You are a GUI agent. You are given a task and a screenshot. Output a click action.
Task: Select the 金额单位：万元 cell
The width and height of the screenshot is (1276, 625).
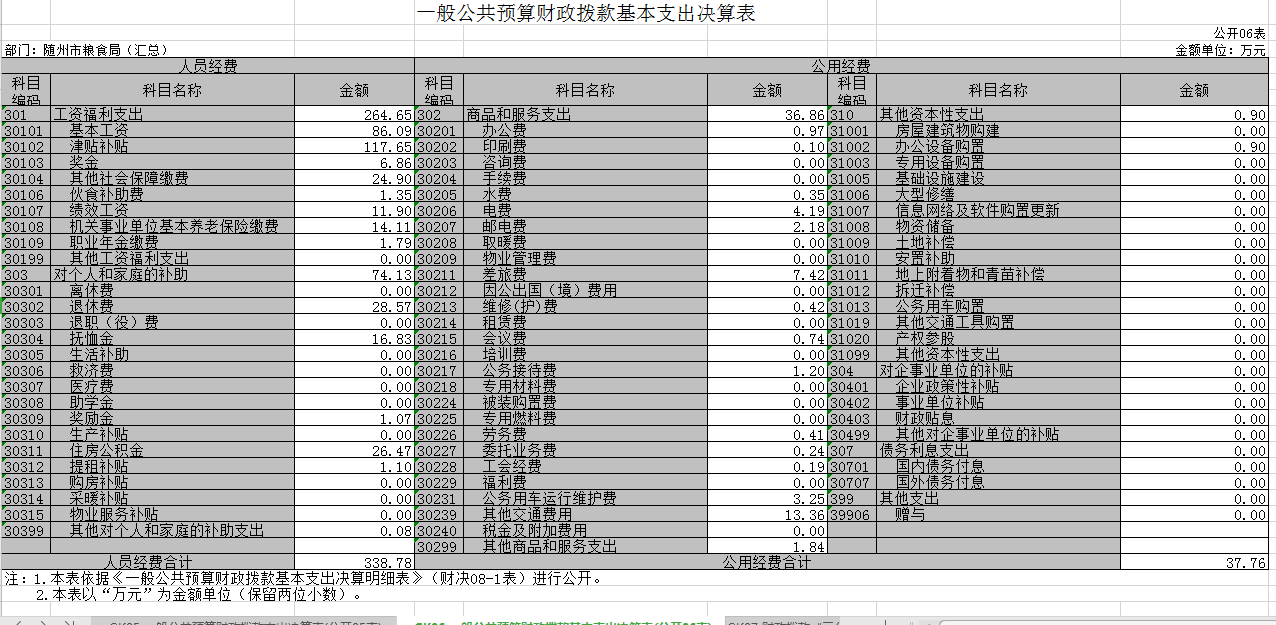(1220, 50)
